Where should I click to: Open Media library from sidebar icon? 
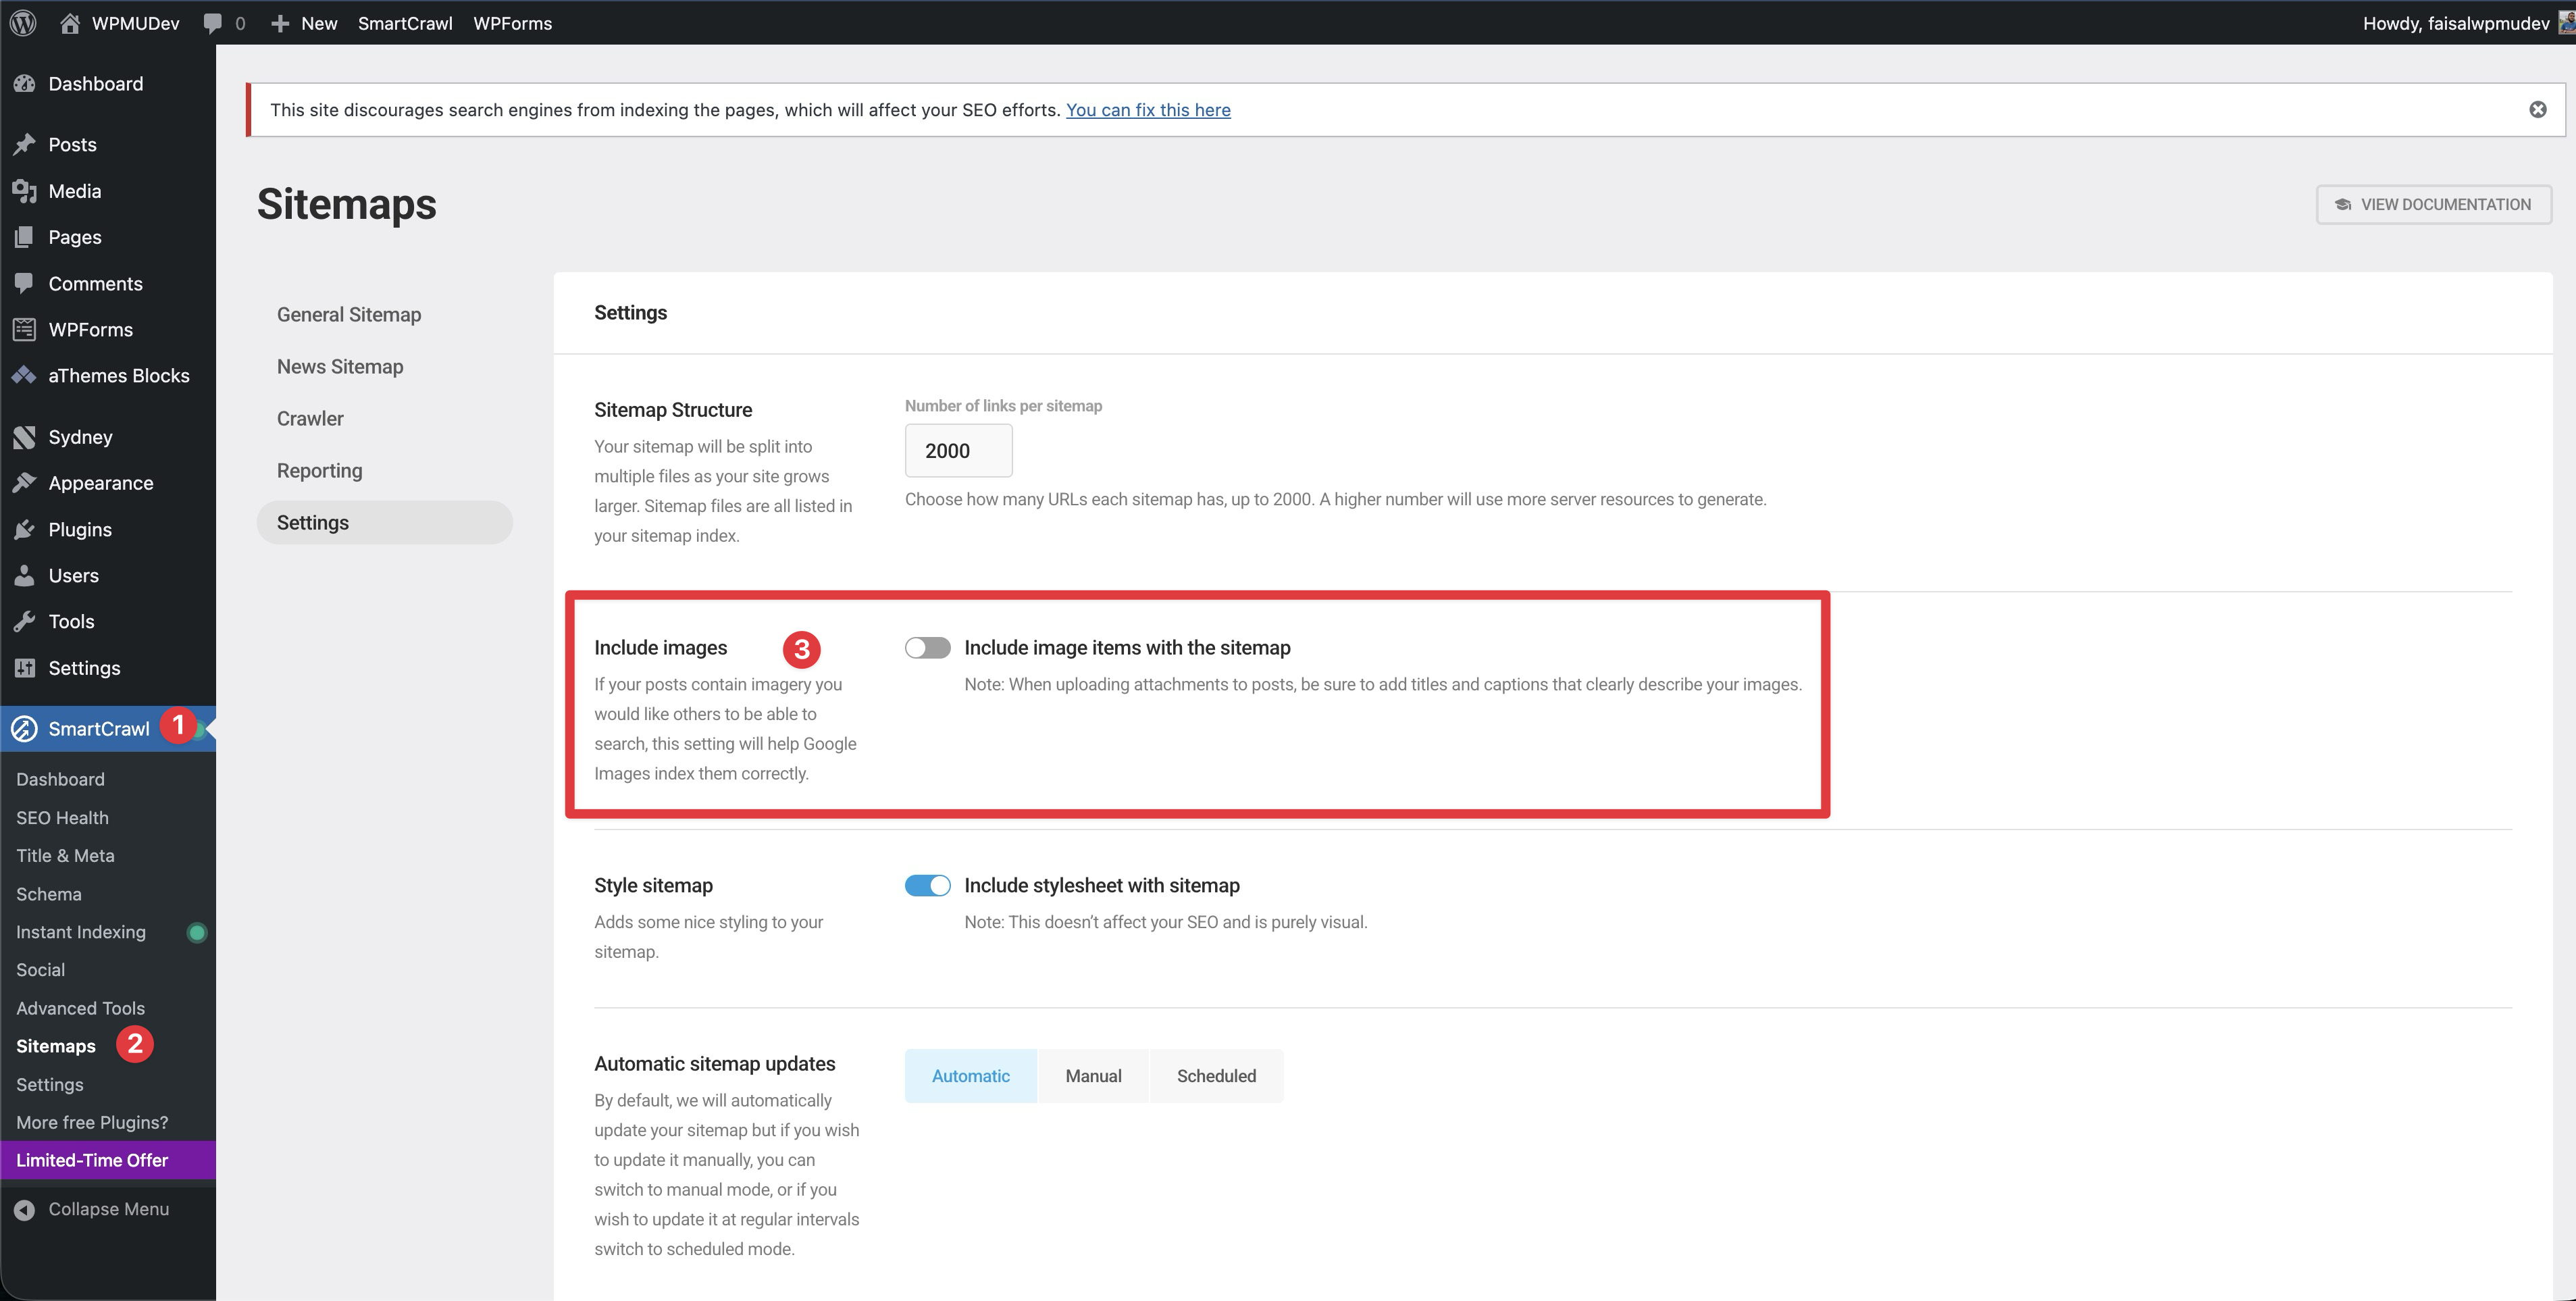tap(24, 191)
